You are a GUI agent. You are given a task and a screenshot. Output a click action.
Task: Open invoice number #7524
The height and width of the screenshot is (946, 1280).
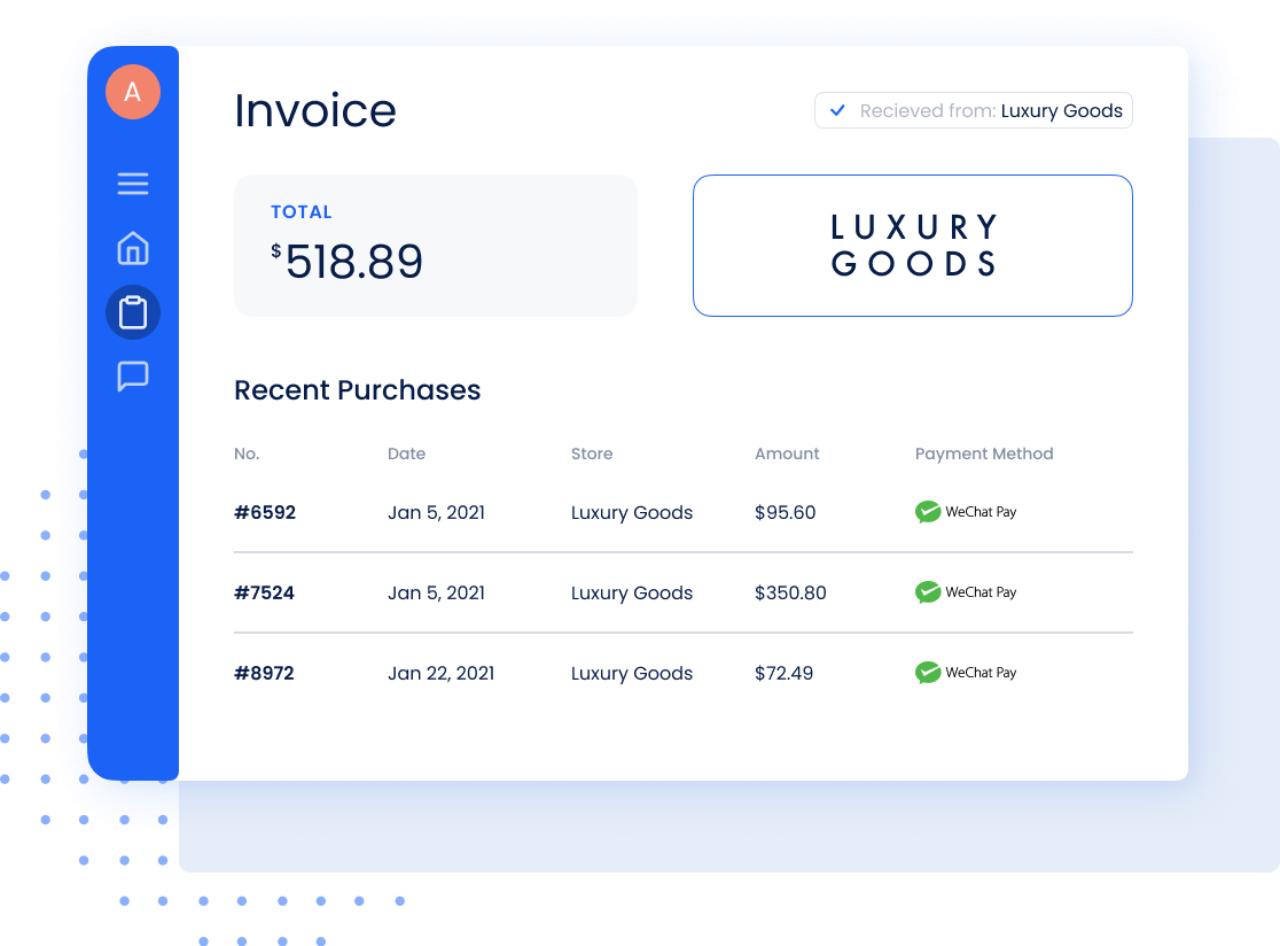coord(264,593)
